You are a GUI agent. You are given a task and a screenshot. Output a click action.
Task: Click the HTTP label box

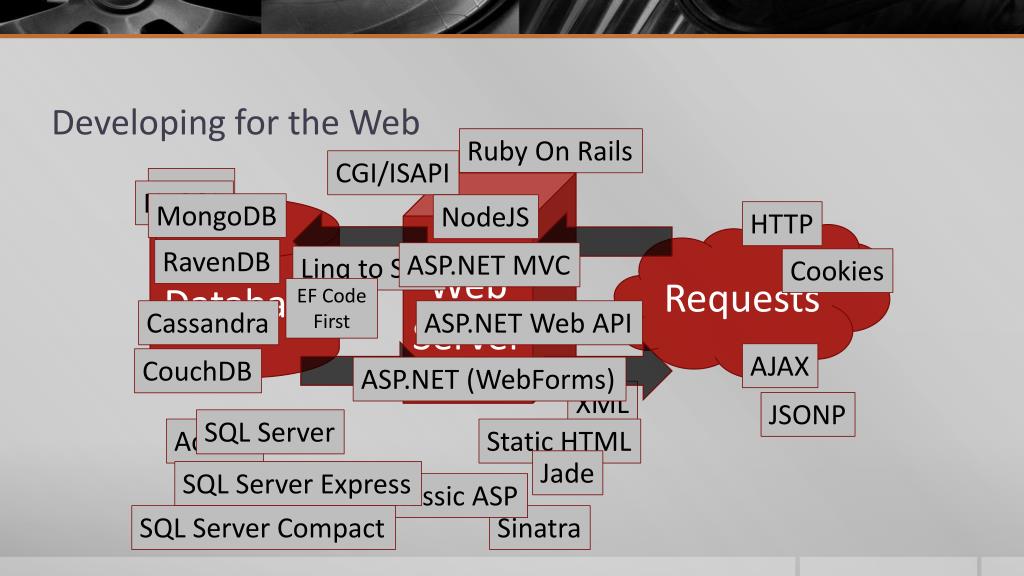click(782, 223)
